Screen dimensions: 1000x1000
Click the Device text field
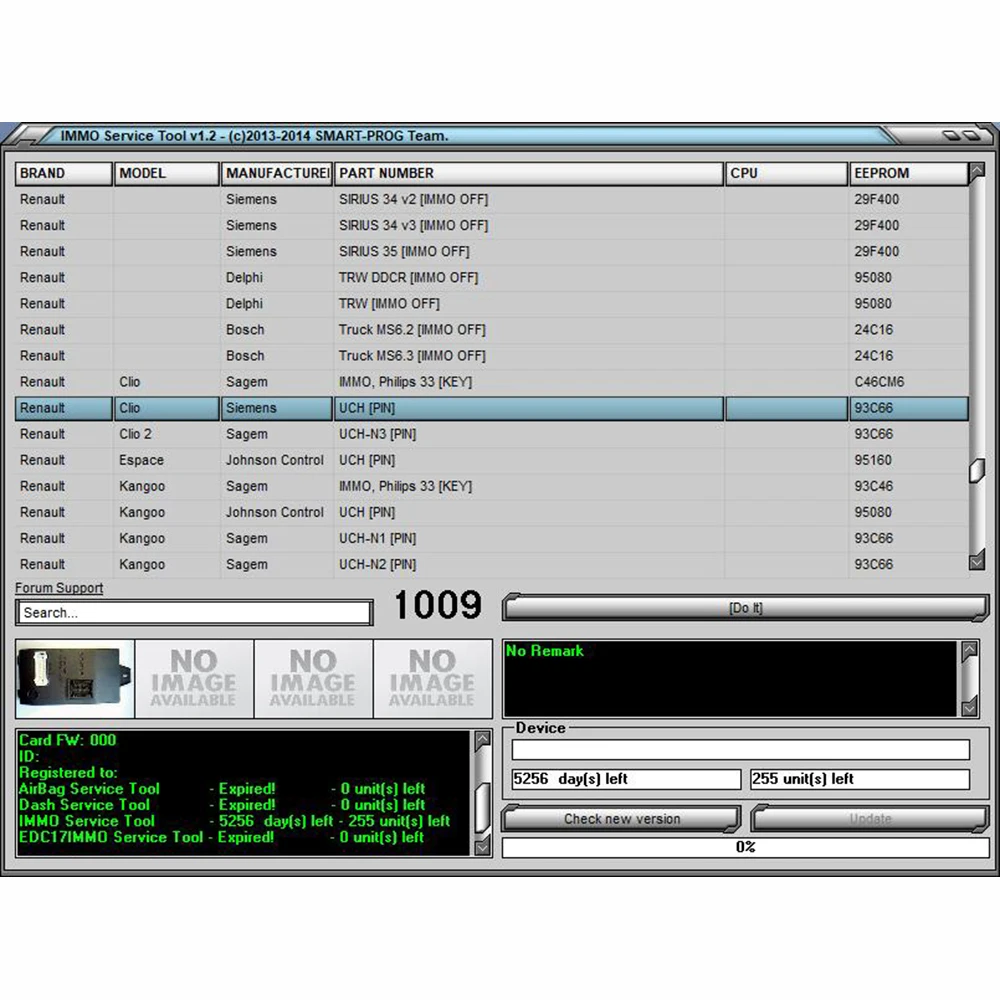click(x=740, y=749)
